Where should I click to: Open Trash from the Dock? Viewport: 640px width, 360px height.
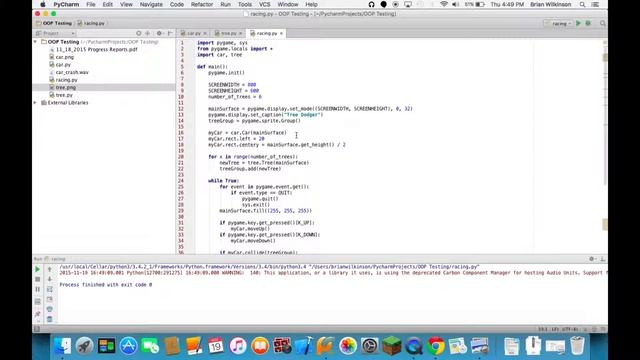577,346
